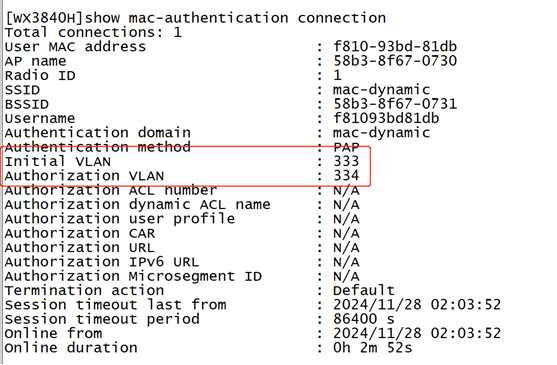Click the Authentication domain value mac-dynamic

(382, 133)
